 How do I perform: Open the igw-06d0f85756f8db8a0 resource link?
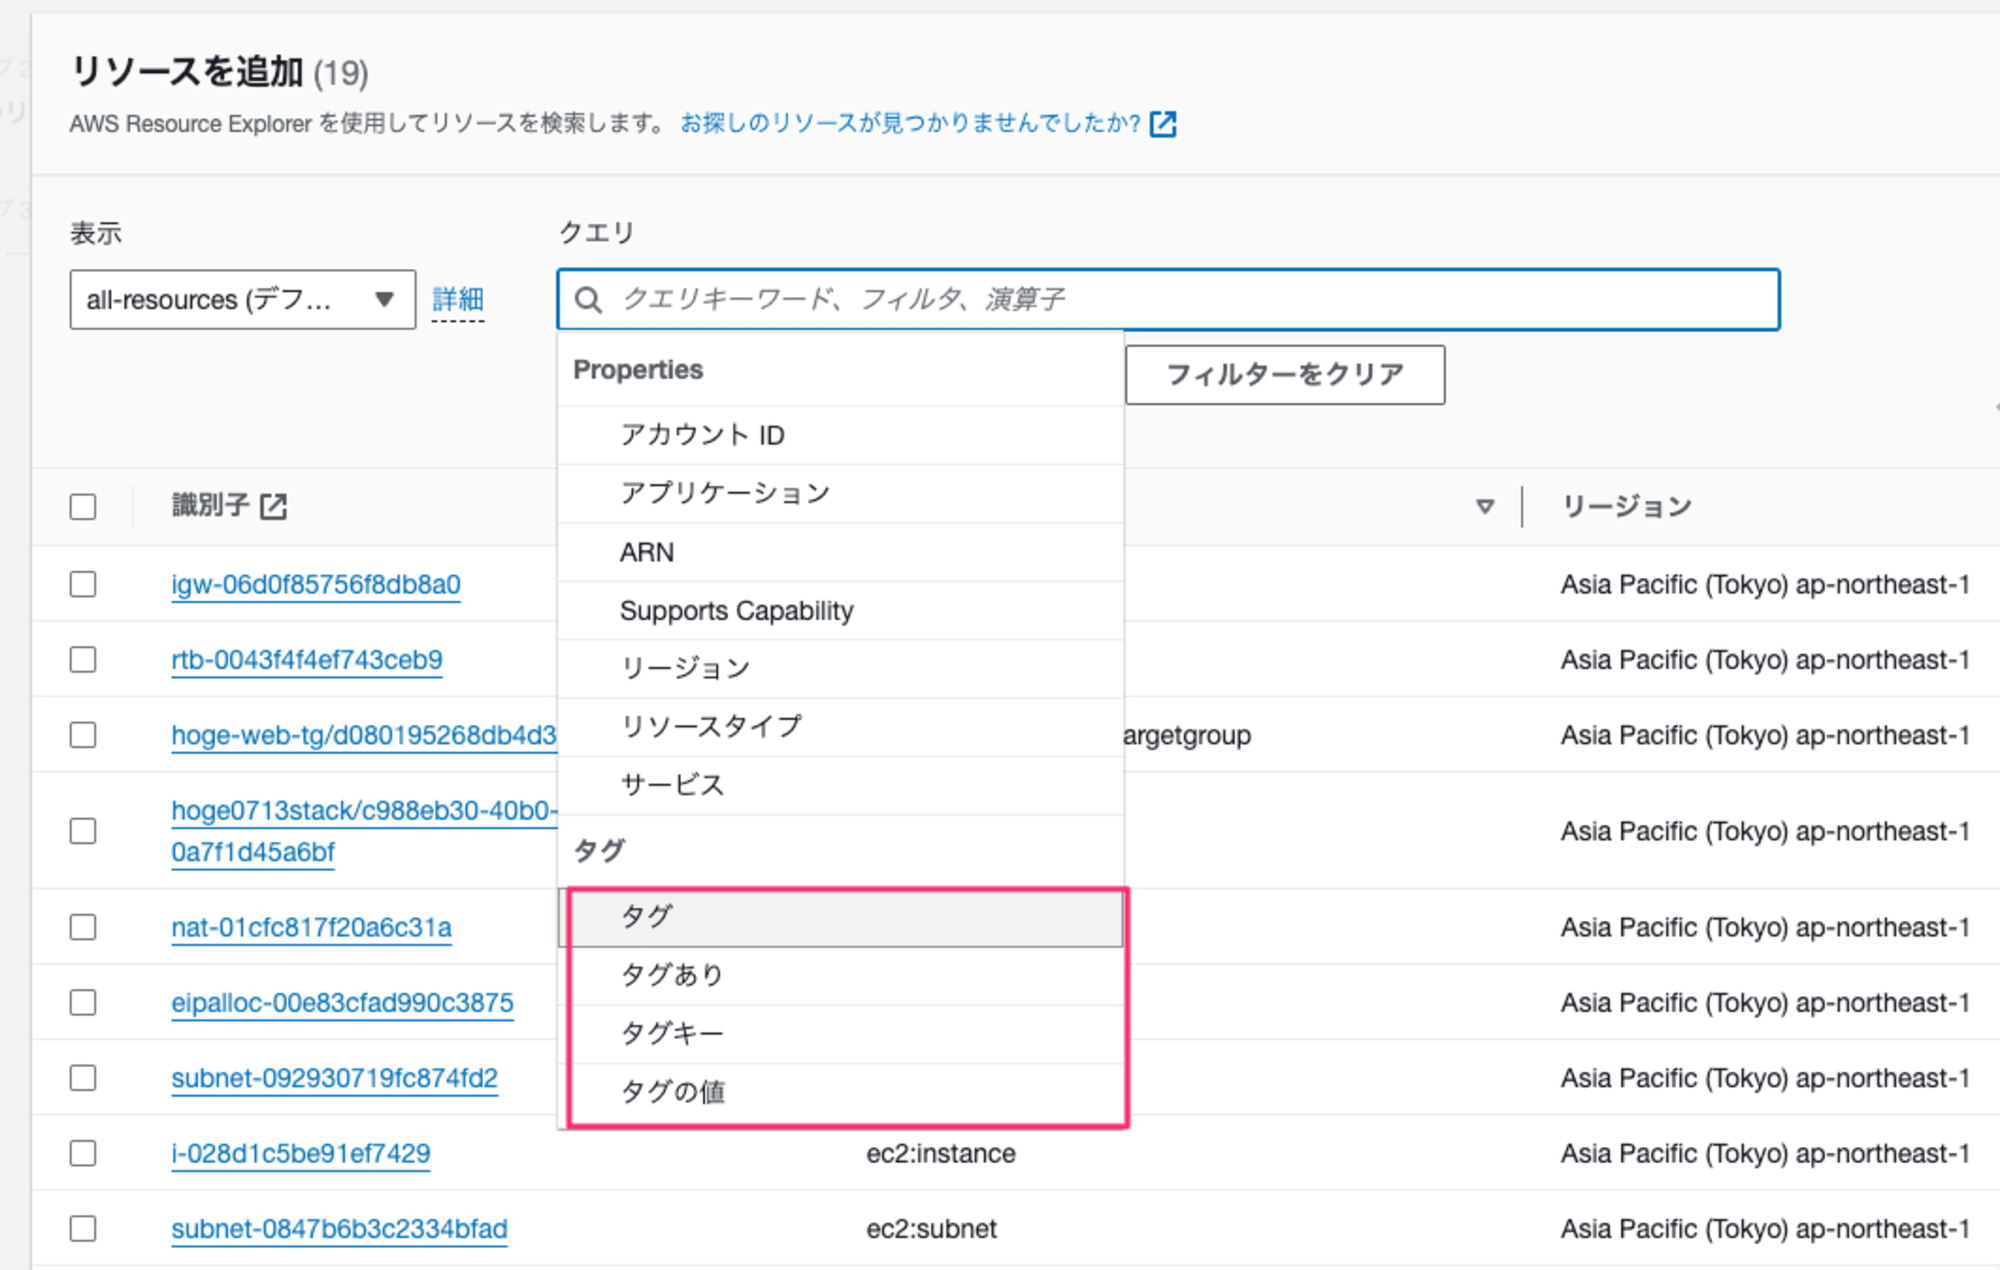tap(316, 584)
